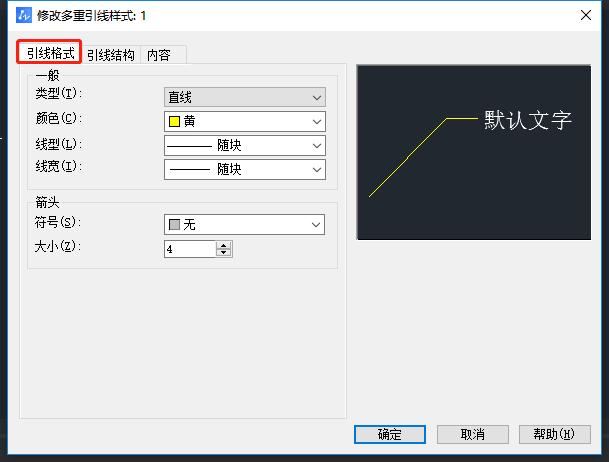Click the 线宽(I) label
This screenshot has width=609, height=462.
[59, 166]
